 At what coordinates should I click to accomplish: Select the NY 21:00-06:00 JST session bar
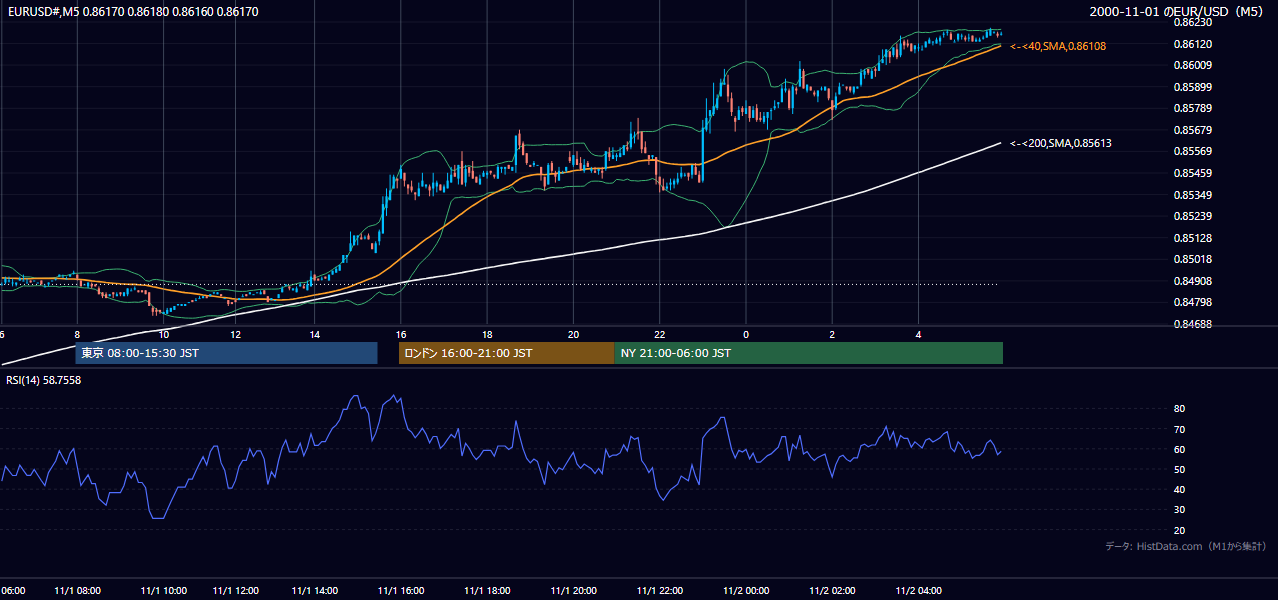(x=808, y=353)
